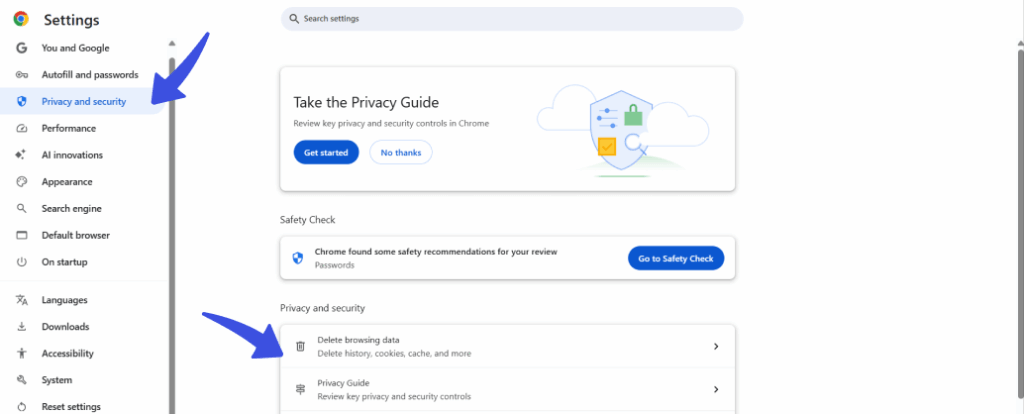Click the power icon for On startup
Image resolution: width=1024 pixels, height=414 pixels.
click(x=22, y=262)
